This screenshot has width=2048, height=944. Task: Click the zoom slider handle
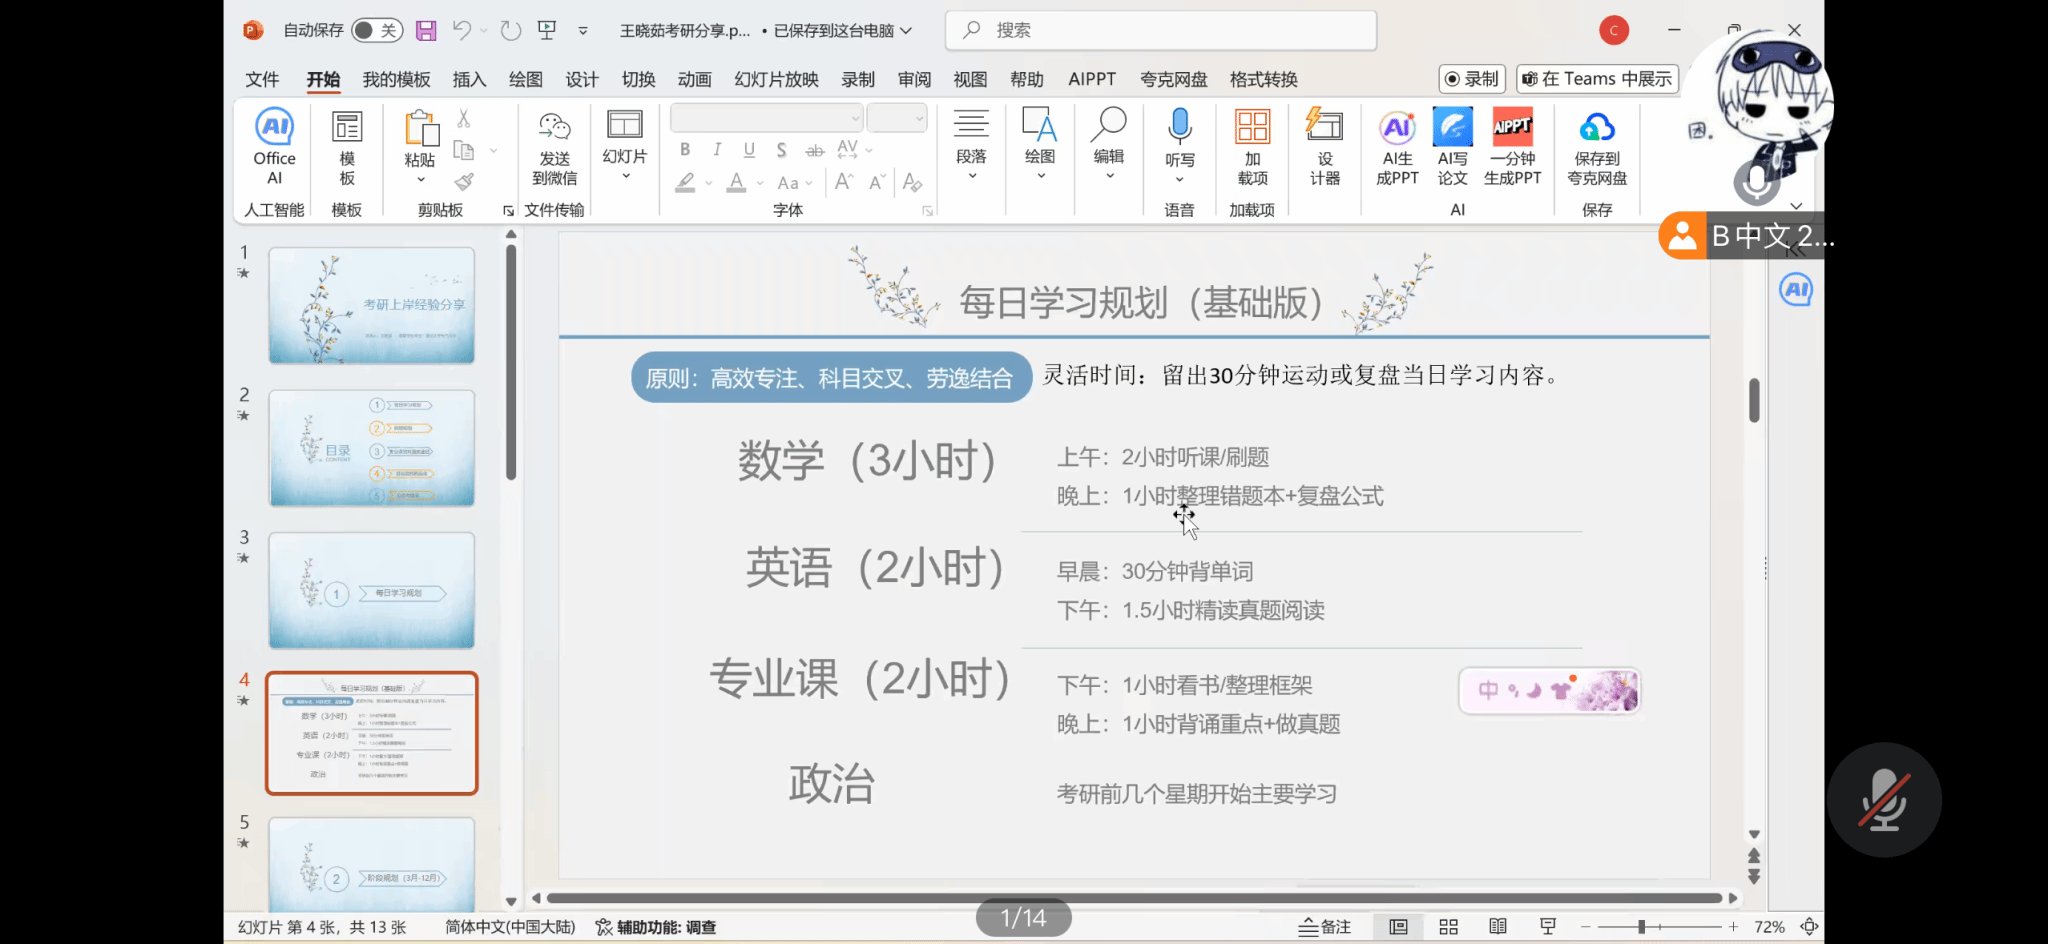pyautogui.click(x=1641, y=927)
